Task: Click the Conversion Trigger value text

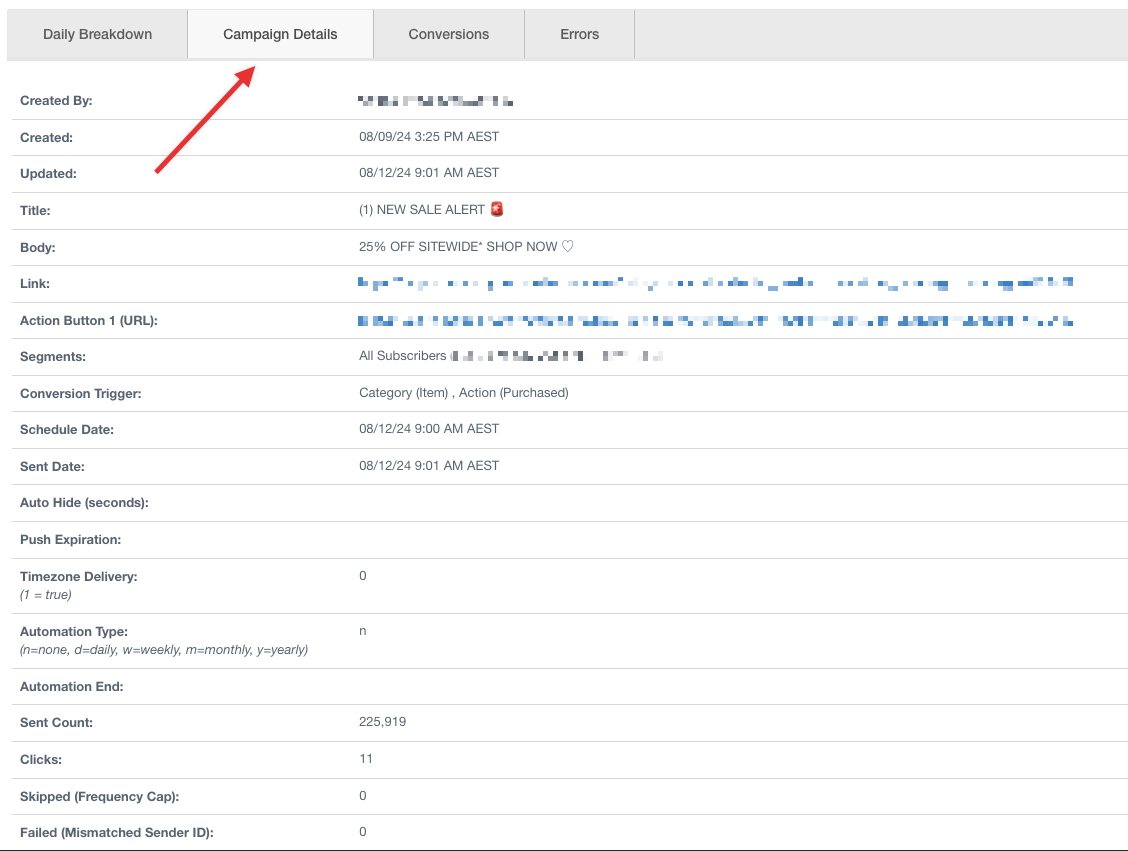Action: tap(463, 393)
